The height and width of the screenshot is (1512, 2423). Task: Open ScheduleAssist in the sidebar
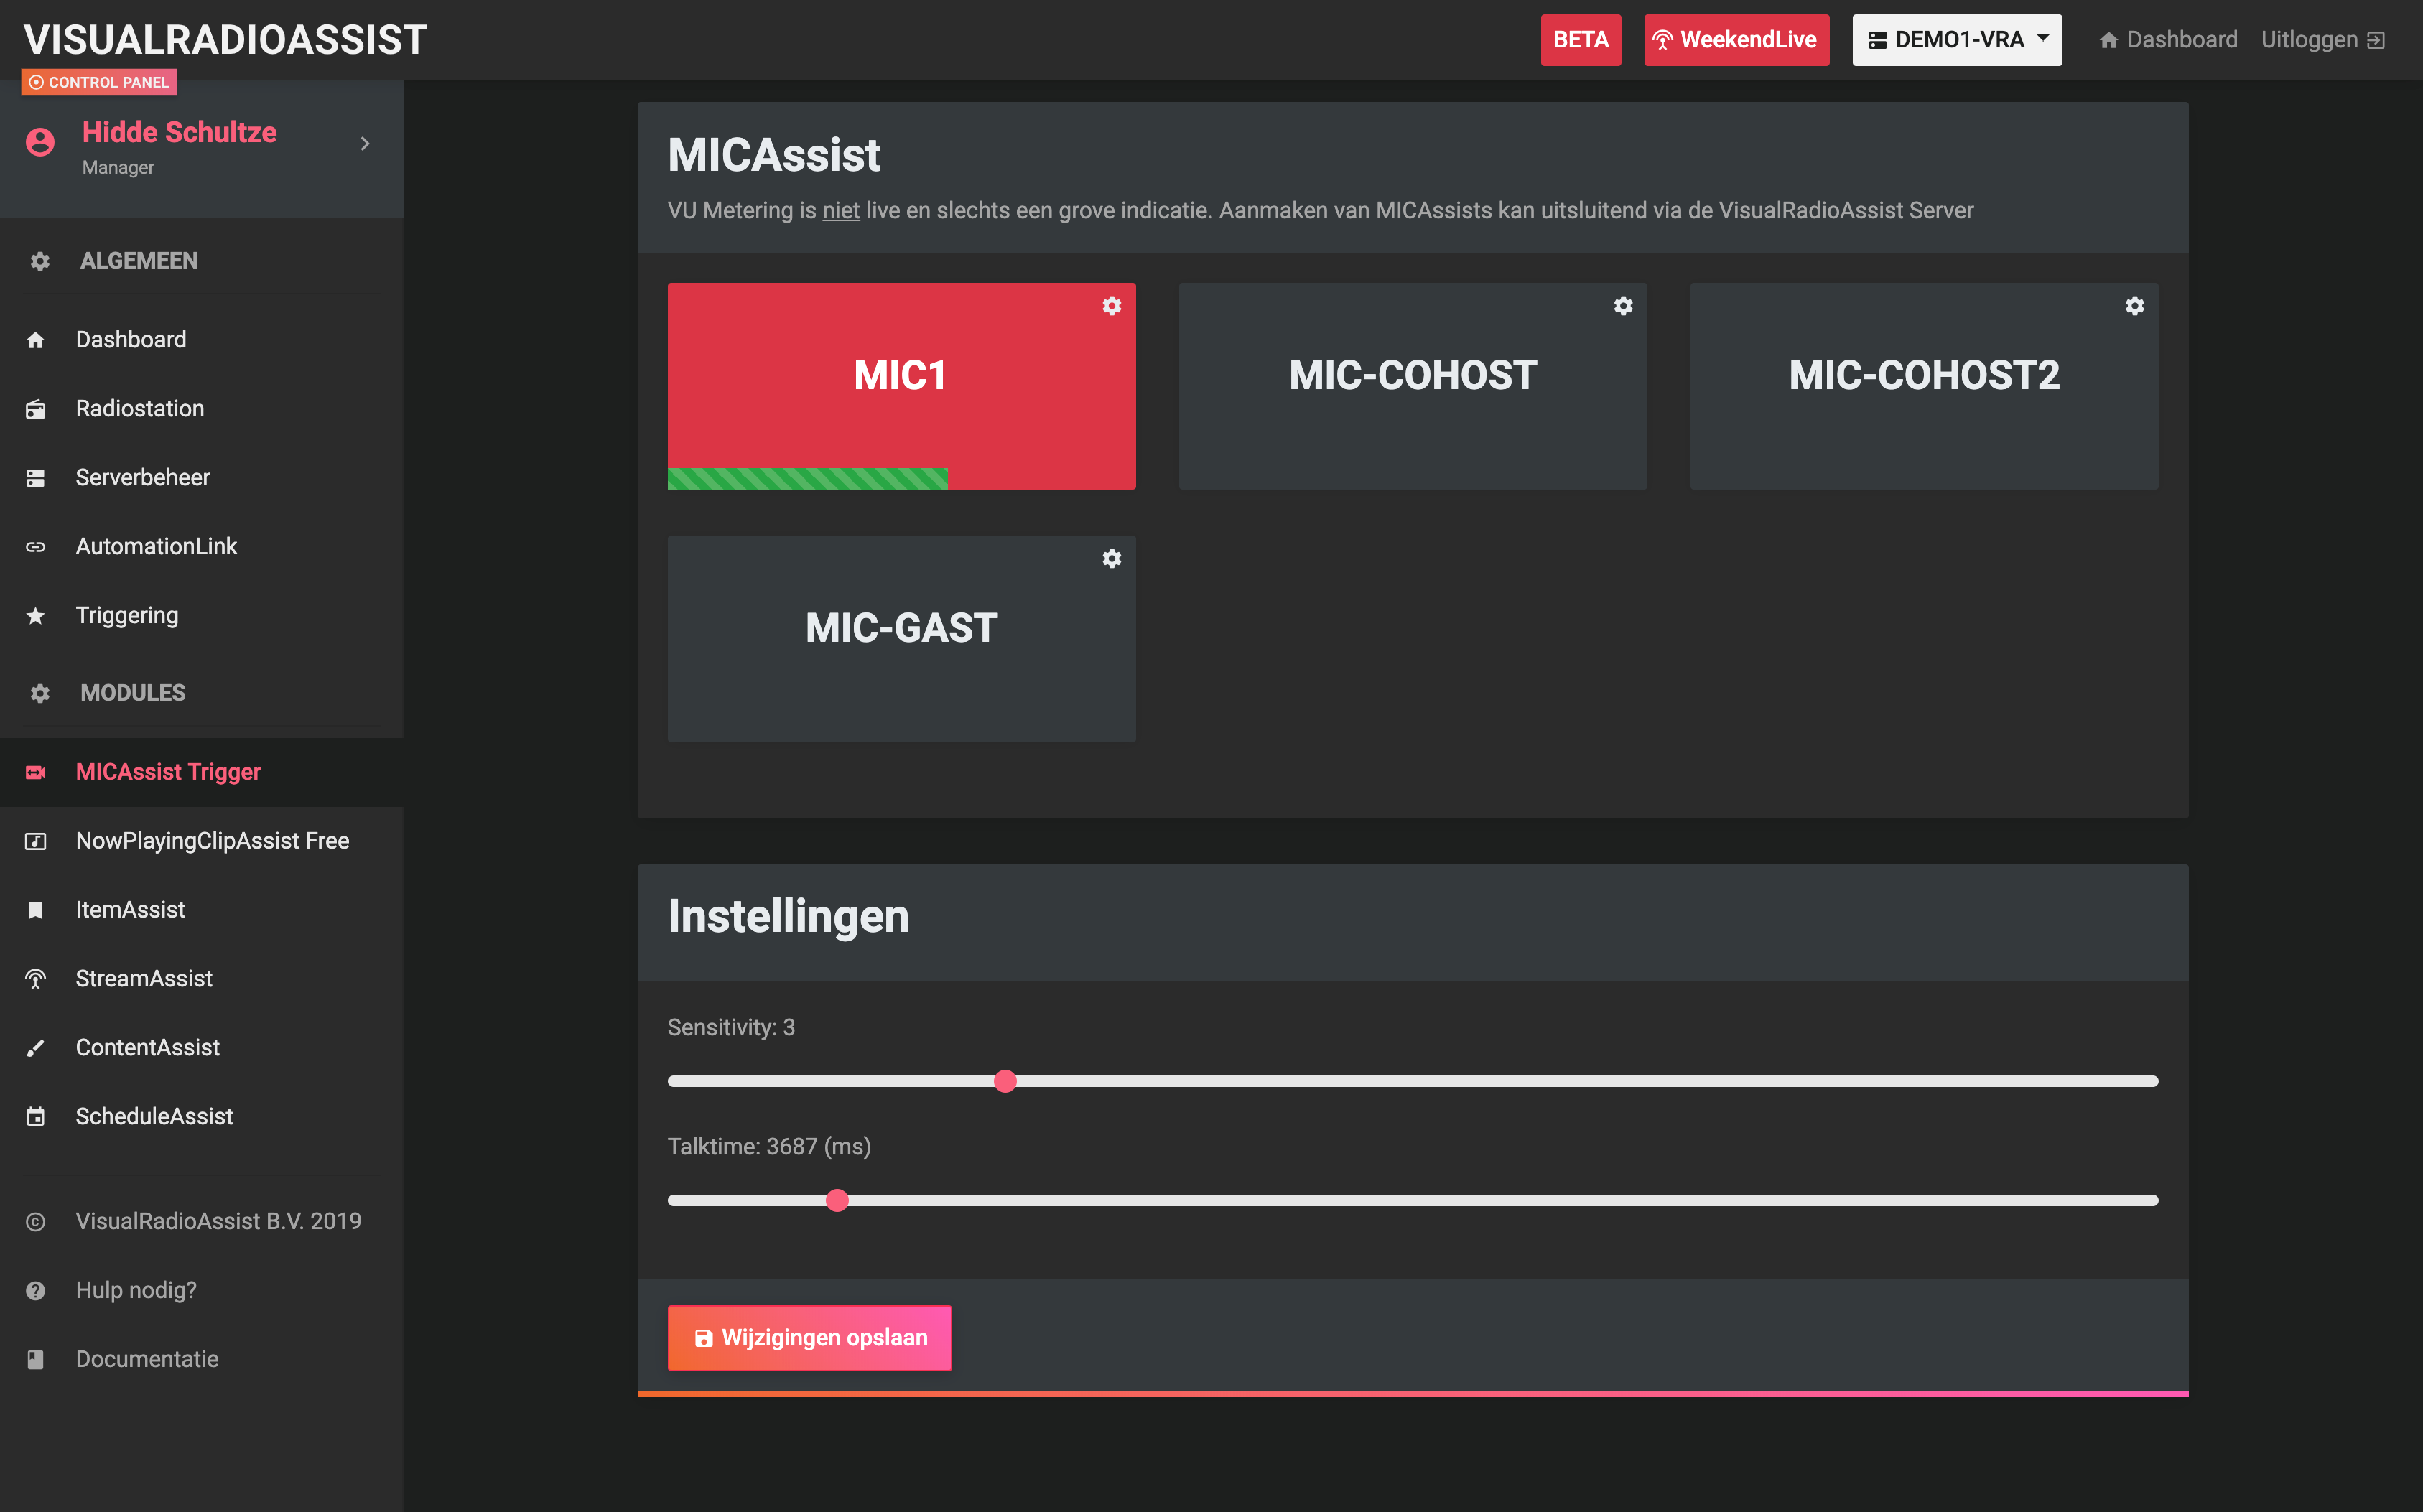pyautogui.click(x=154, y=1117)
